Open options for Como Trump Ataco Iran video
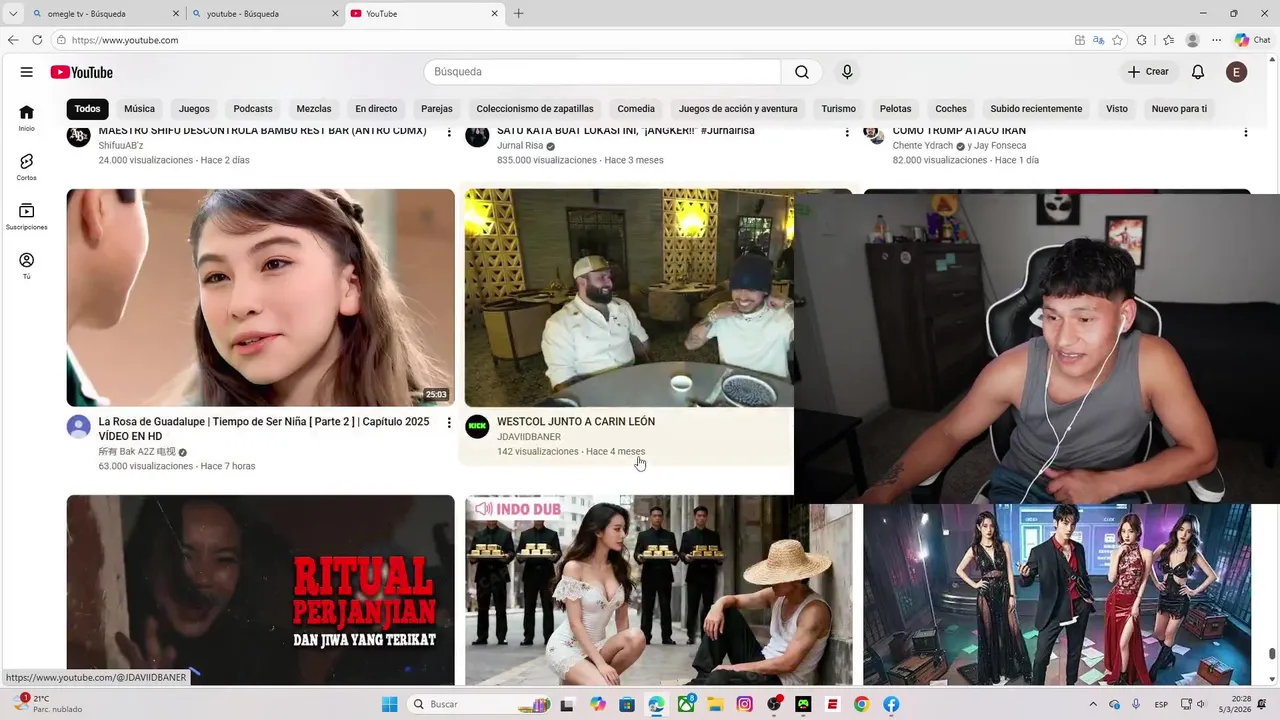This screenshot has height=720, width=1280. tap(1245, 132)
